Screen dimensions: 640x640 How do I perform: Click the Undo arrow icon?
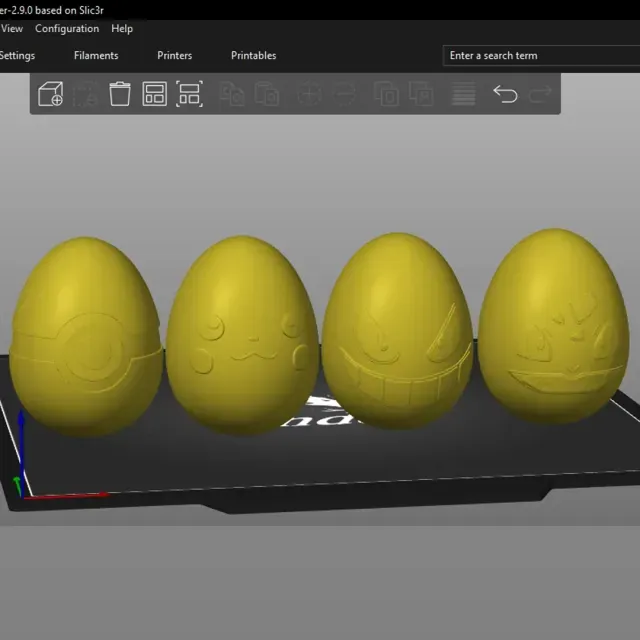click(505, 94)
